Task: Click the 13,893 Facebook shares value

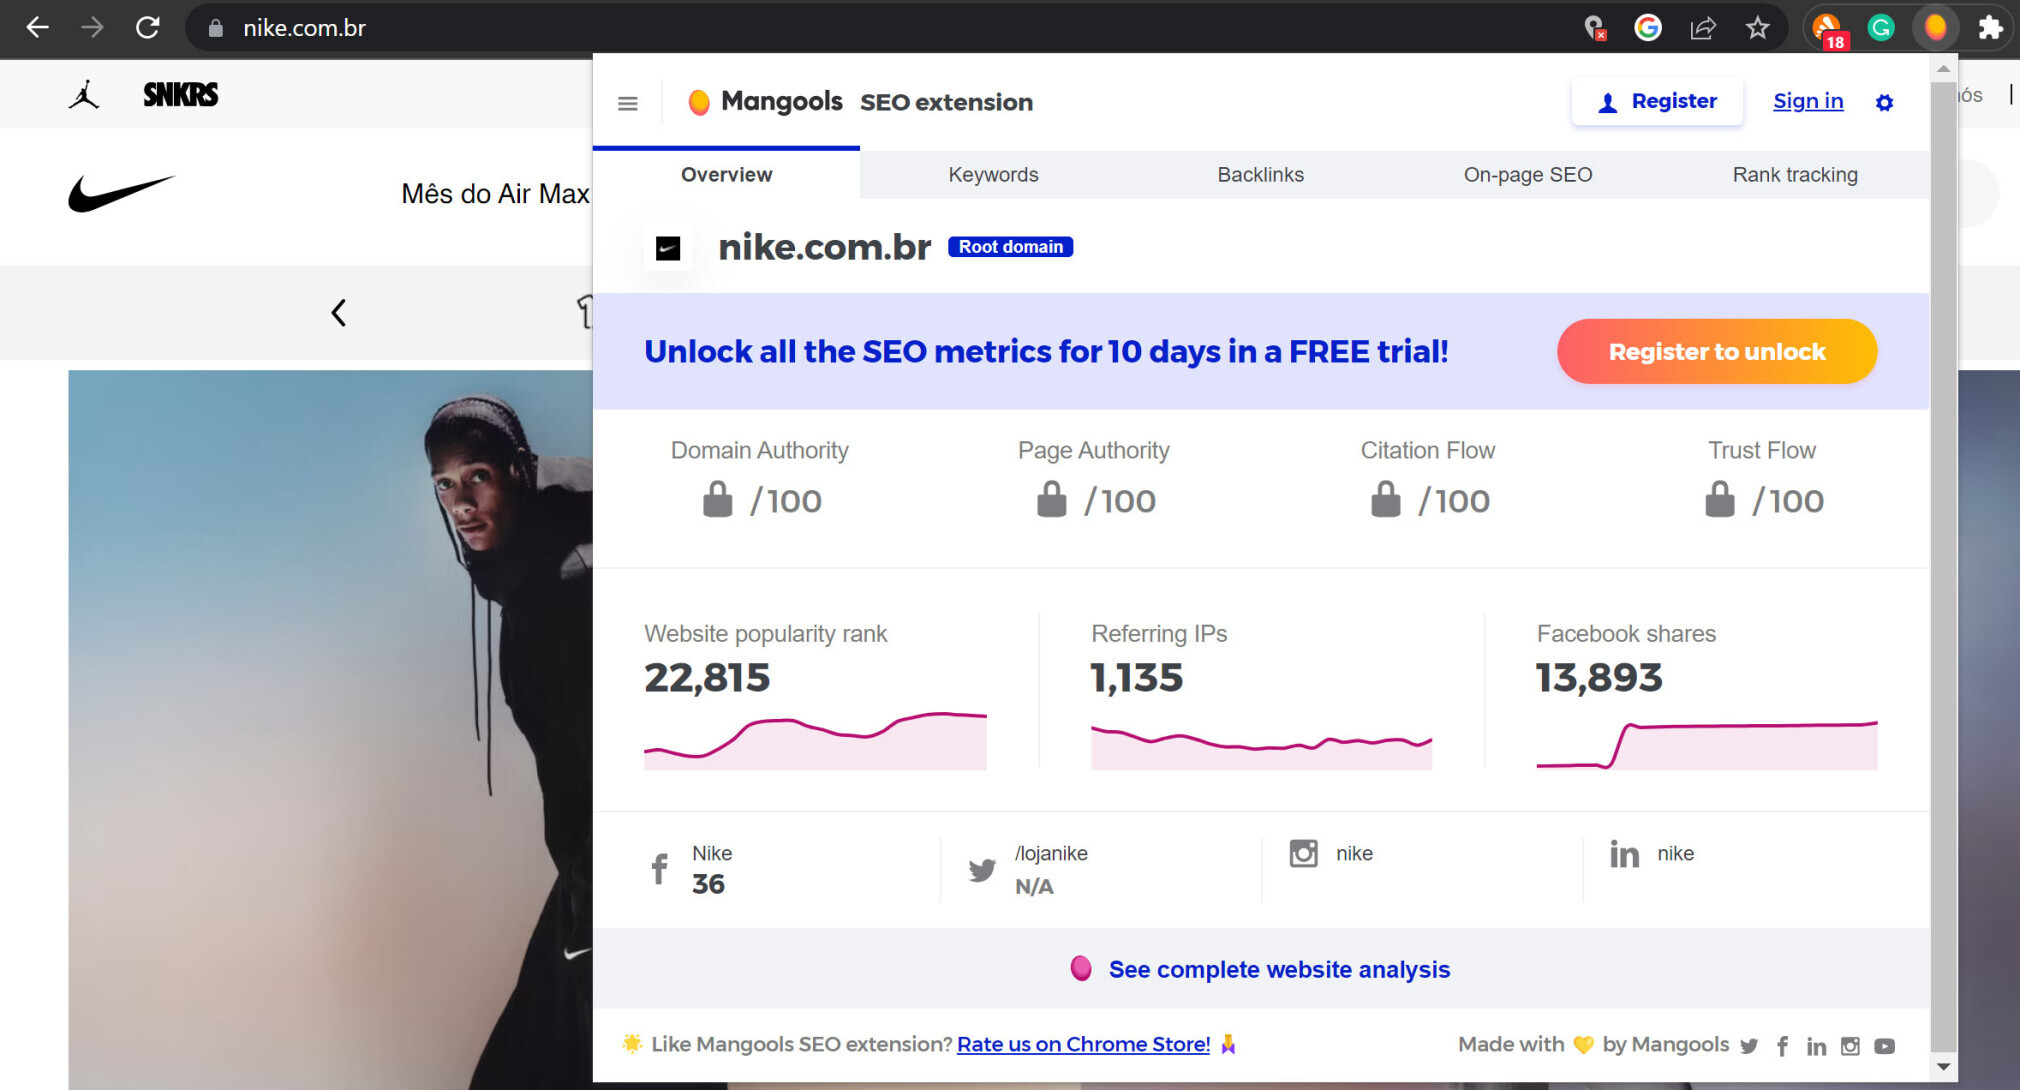Action: tap(1599, 677)
